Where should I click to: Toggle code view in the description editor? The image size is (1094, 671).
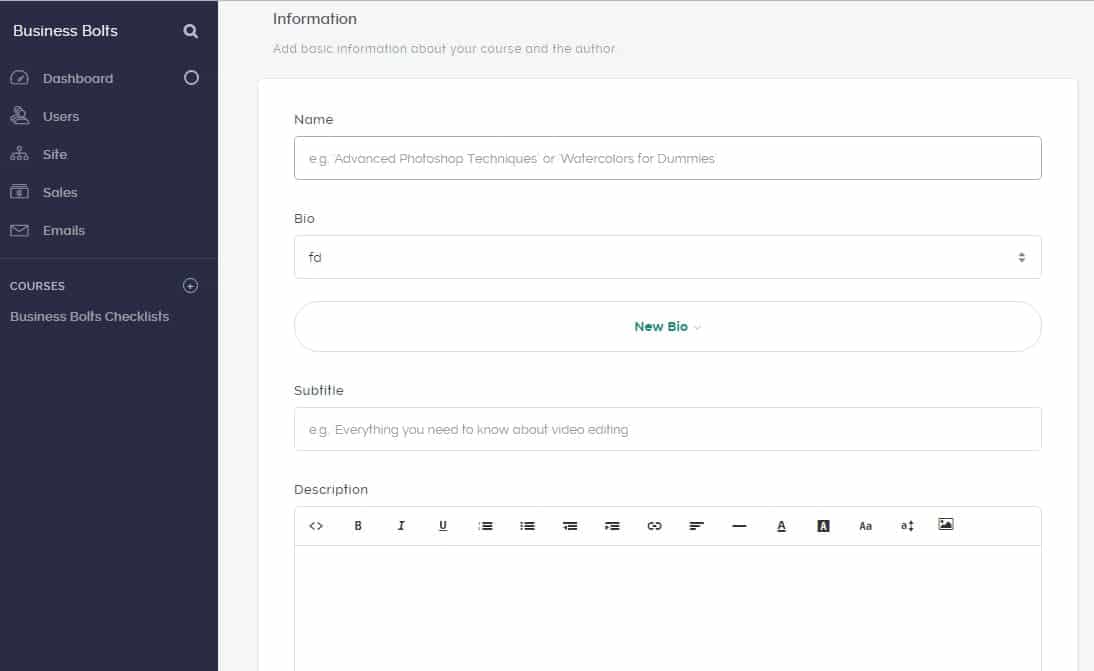[316, 526]
